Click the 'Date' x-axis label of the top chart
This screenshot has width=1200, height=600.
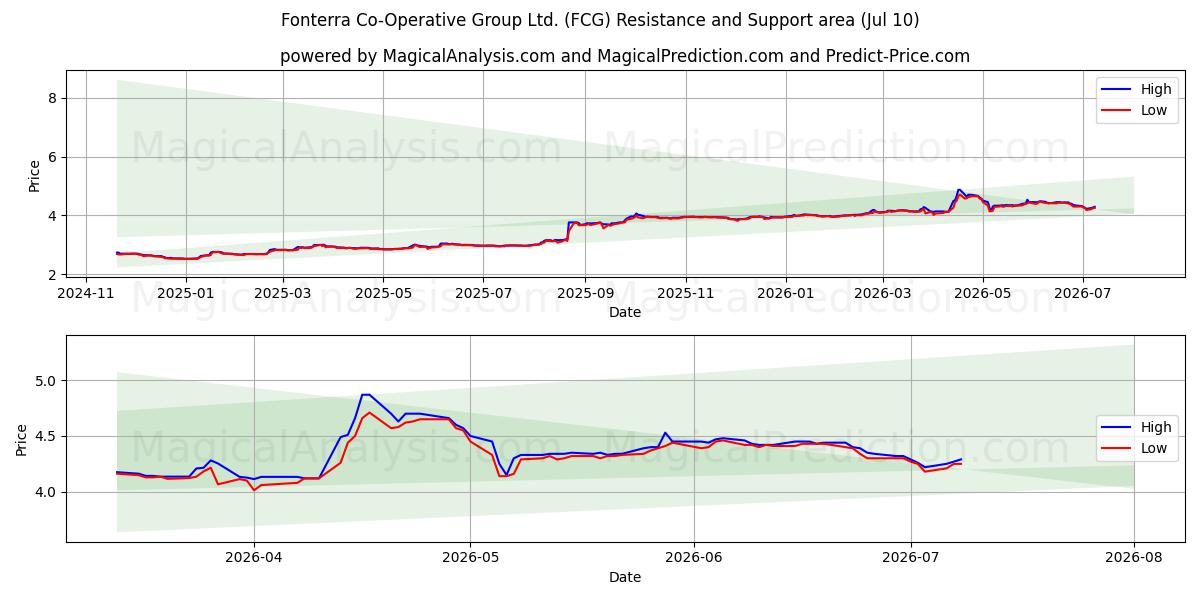(625, 312)
